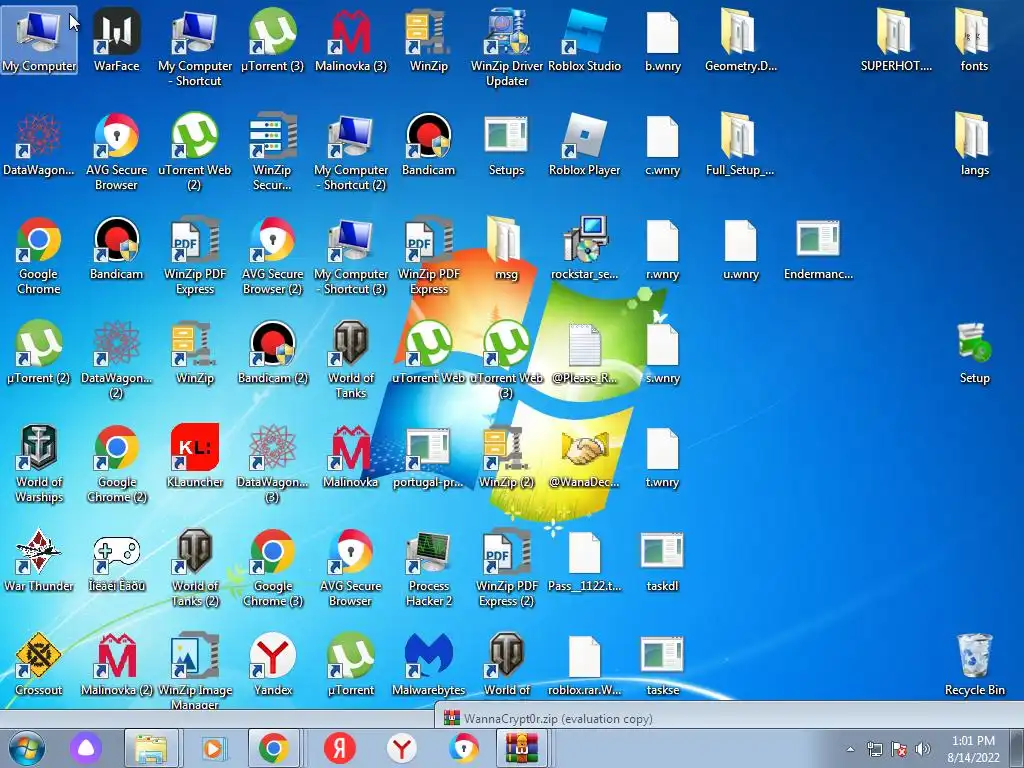Select the WinZip Driver Updater icon

point(507,47)
